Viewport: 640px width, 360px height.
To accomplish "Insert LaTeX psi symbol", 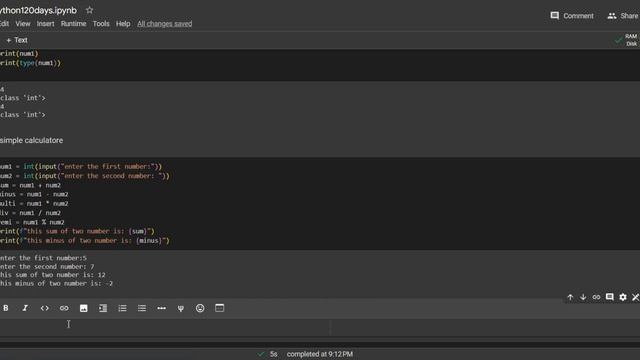I will coord(180,308).
